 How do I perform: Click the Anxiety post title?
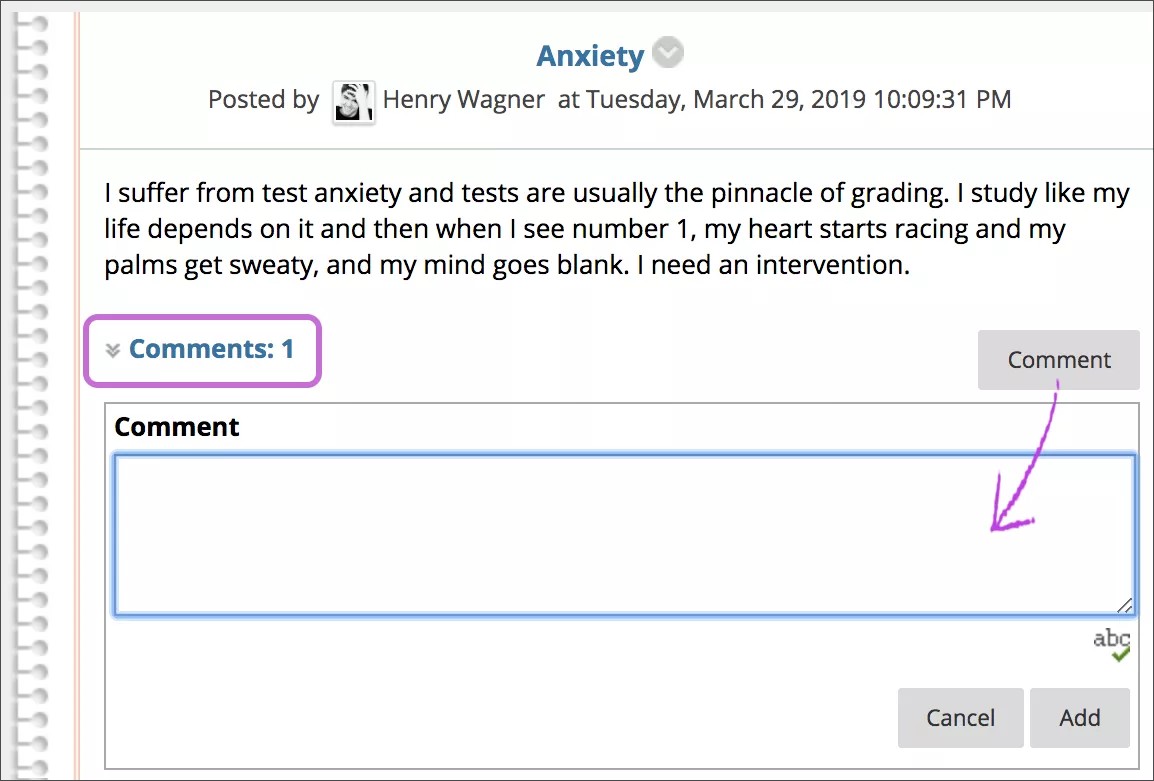[590, 55]
